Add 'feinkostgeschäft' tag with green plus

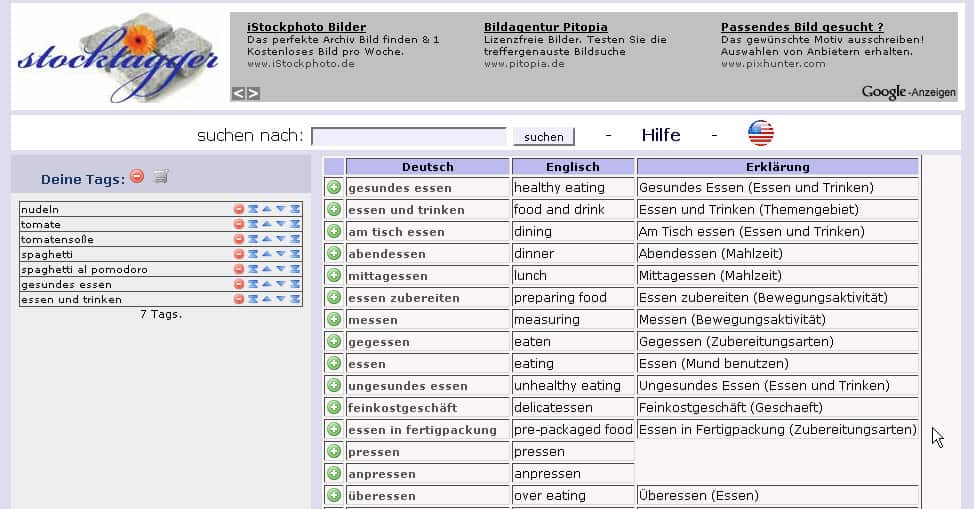pyautogui.click(x=334, y=408)
